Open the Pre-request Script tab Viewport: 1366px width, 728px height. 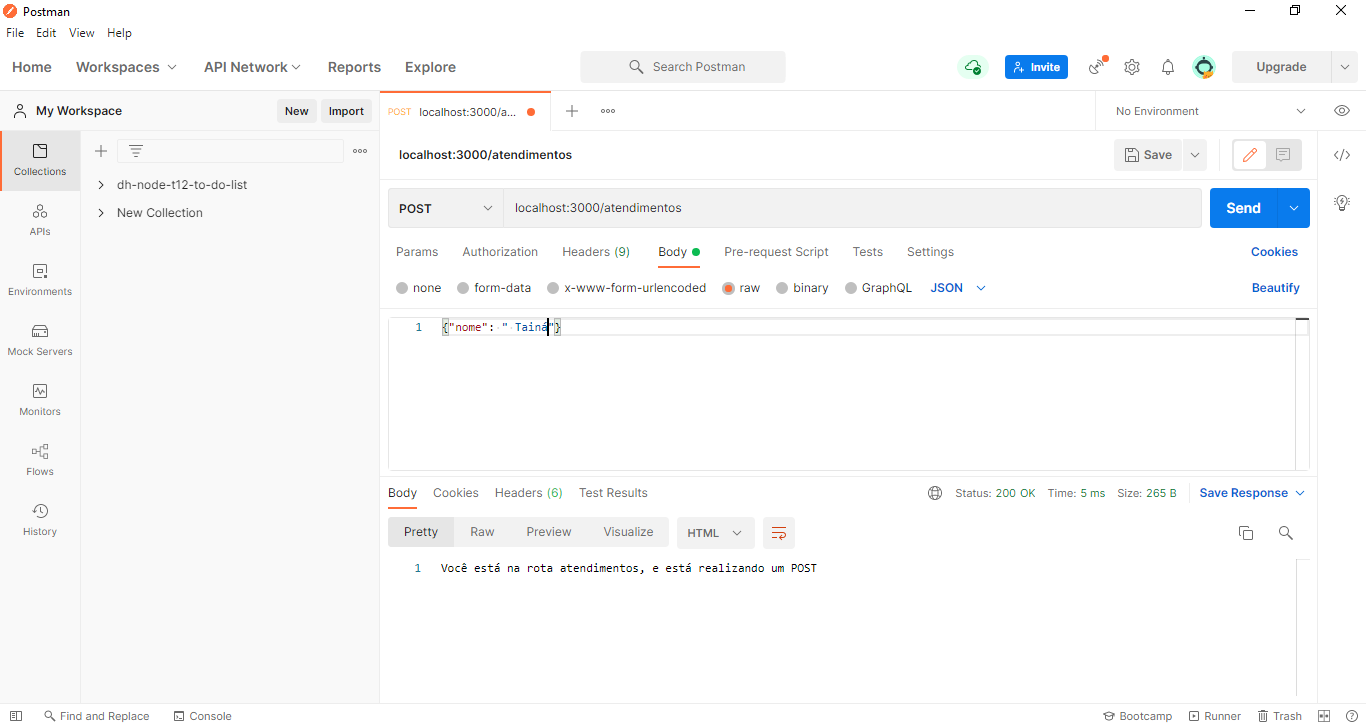pyautogui.click(x=776, y=252)
